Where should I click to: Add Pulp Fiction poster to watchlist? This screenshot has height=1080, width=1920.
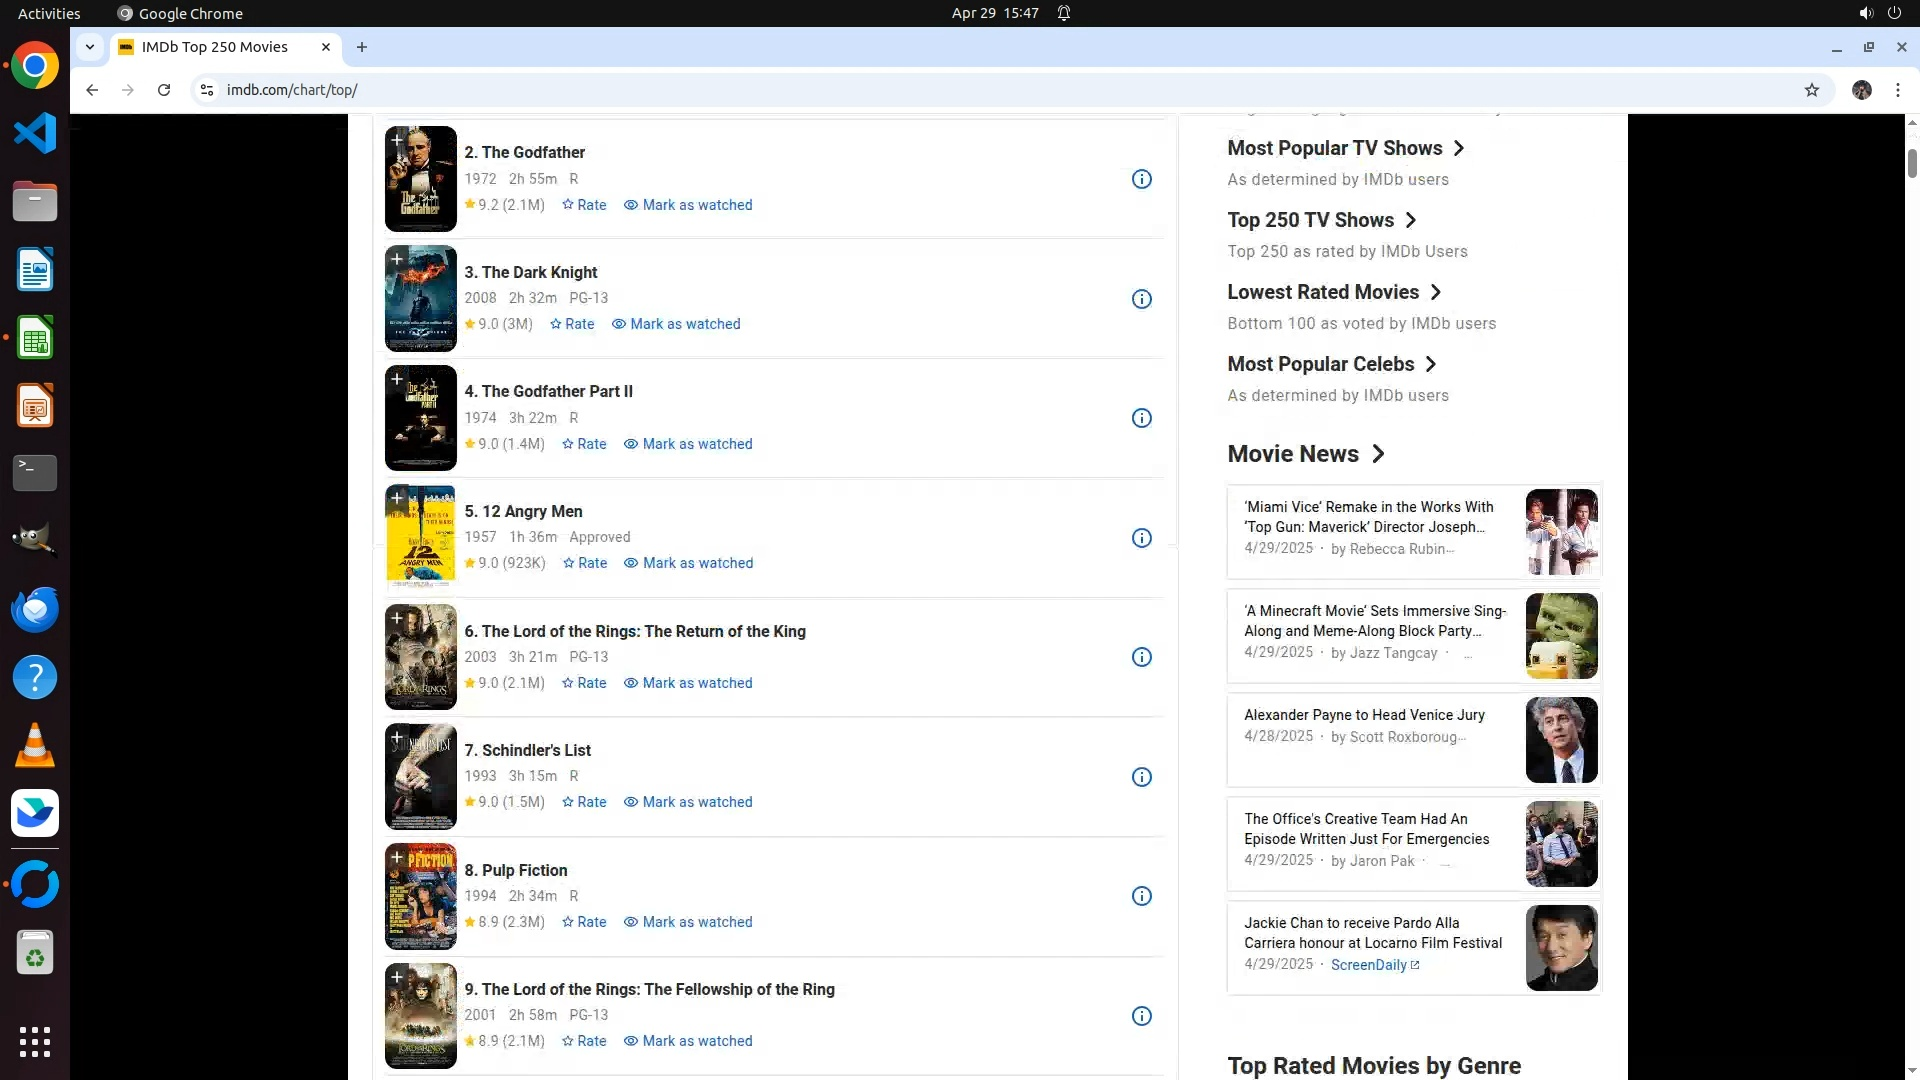pyautogui.click(x=397, y=858)
